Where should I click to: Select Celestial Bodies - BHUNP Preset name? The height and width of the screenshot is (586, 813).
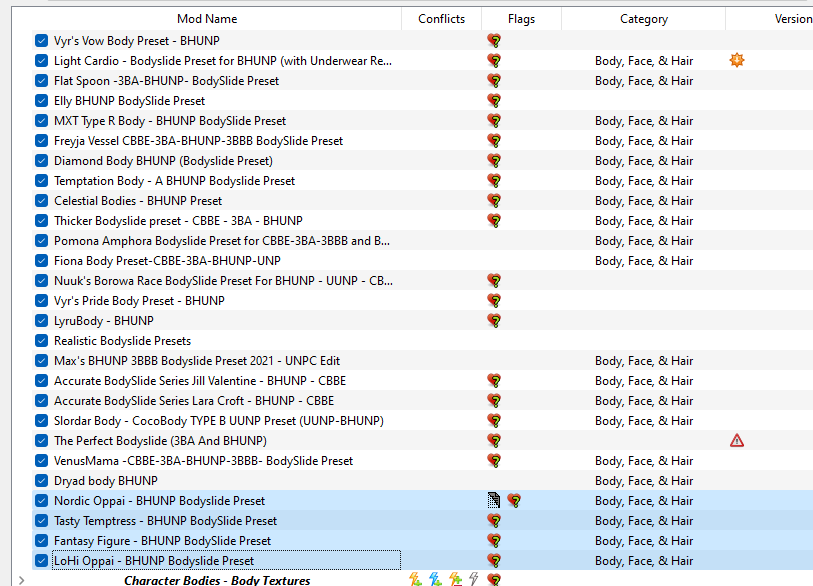coord(138,201)
